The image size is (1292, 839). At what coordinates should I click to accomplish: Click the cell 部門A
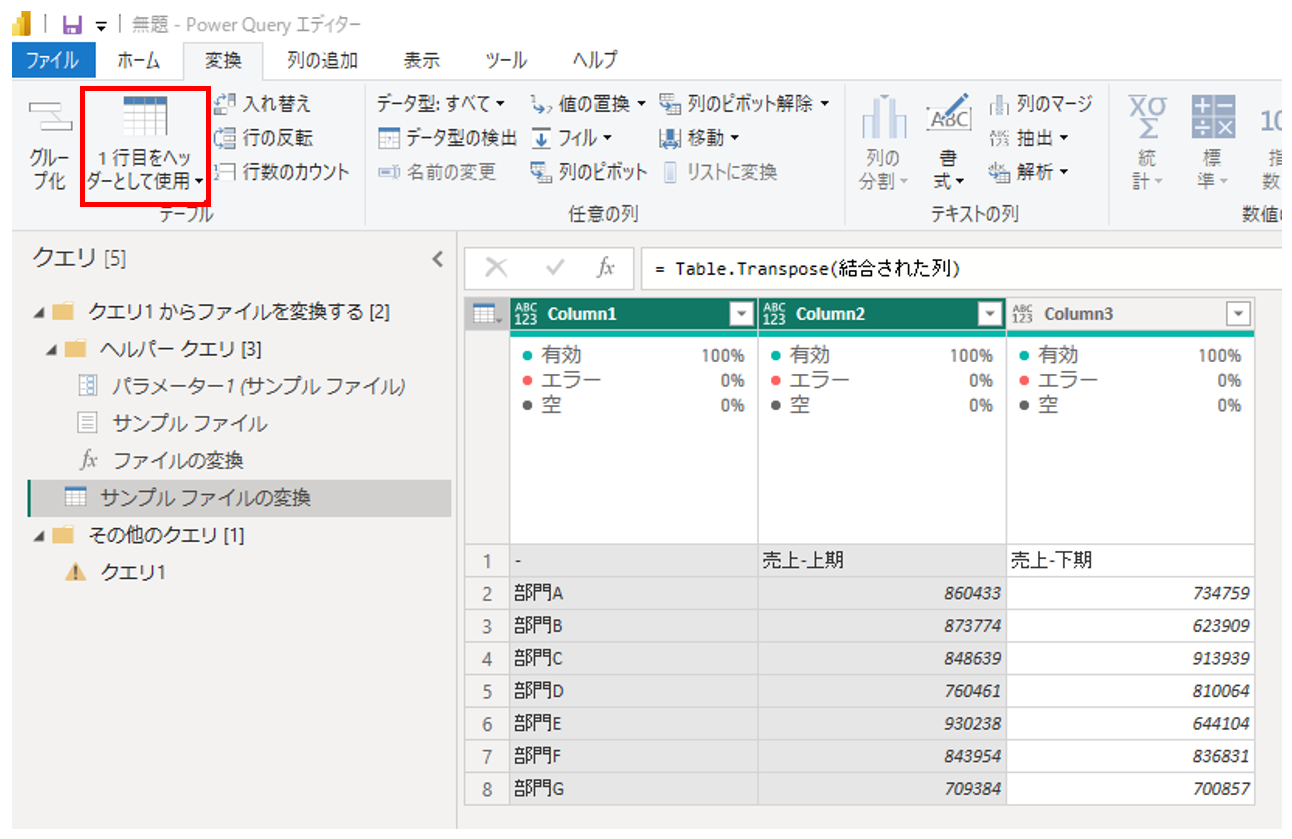point(634,593)
